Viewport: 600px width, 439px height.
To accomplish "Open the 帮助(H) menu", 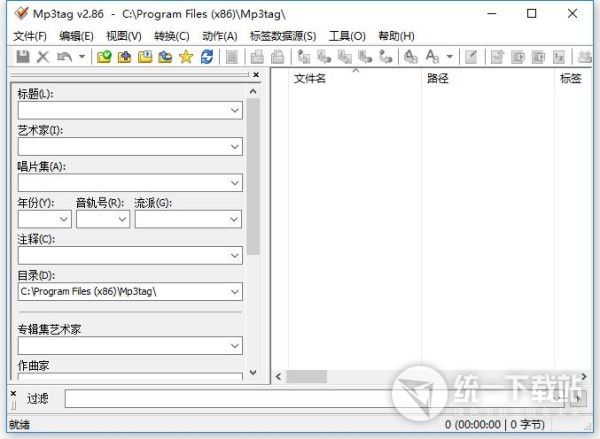I will (396, 36).
